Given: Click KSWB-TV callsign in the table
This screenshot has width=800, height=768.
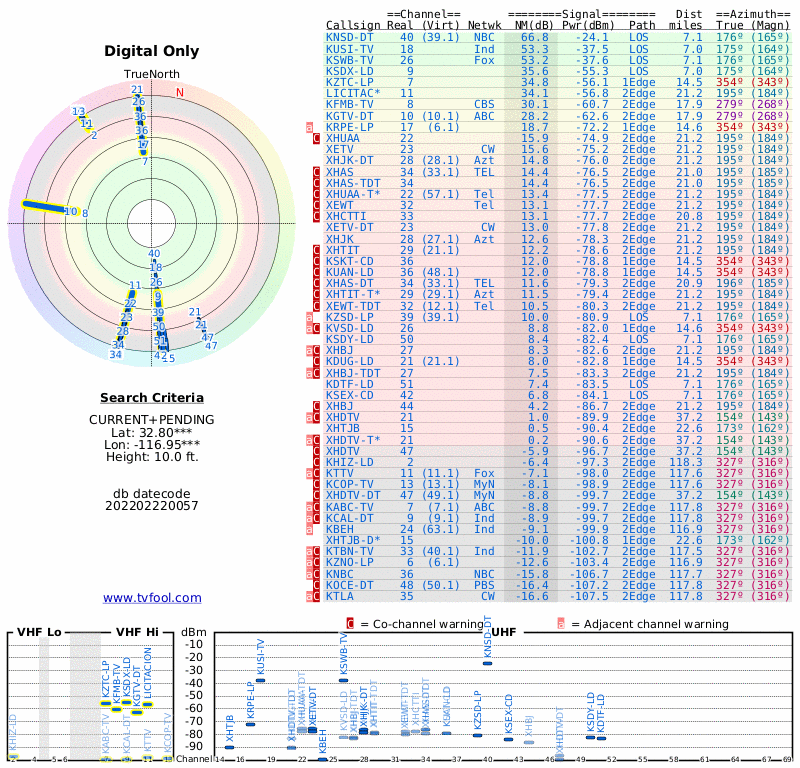Looking at the screenshot, I should (x=349, y=60).
